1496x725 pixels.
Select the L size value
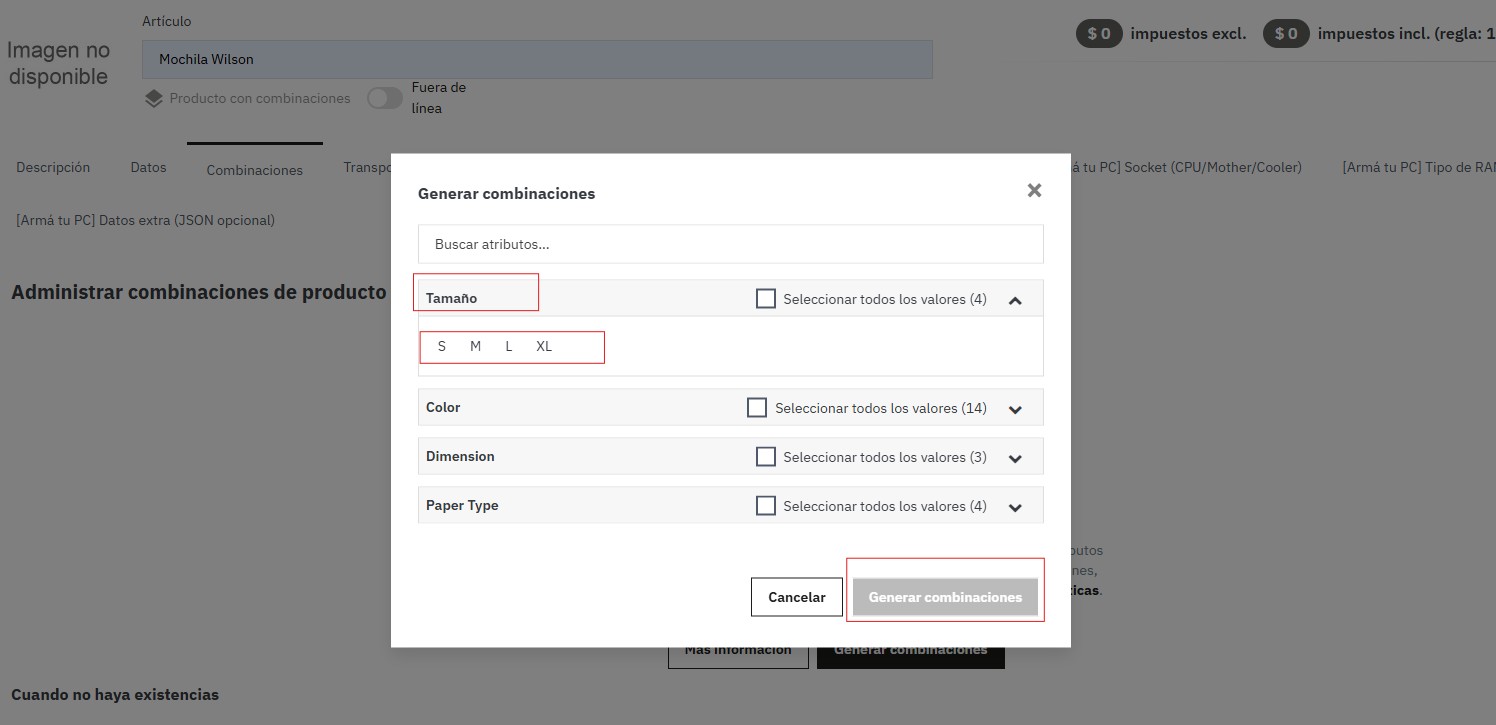[508, 346]
